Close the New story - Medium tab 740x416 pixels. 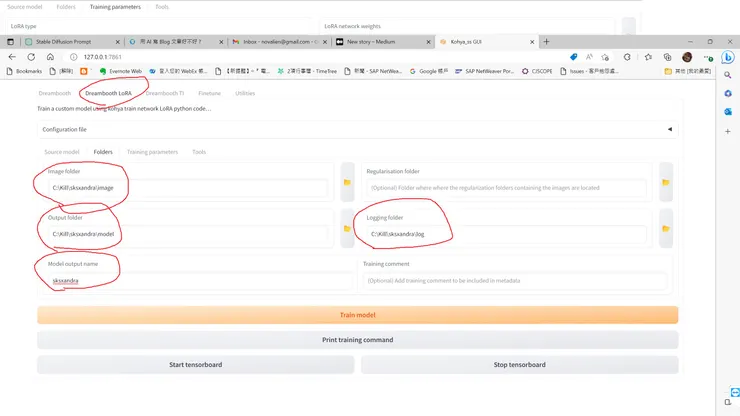pos(429,42)
